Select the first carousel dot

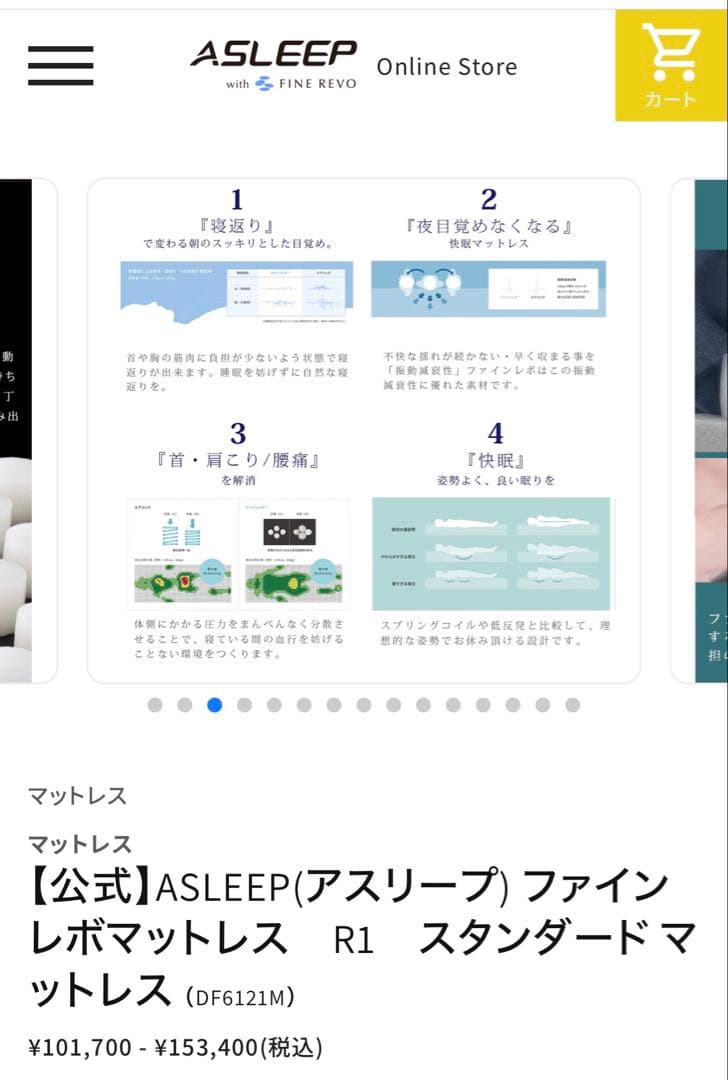pos(155,705)
